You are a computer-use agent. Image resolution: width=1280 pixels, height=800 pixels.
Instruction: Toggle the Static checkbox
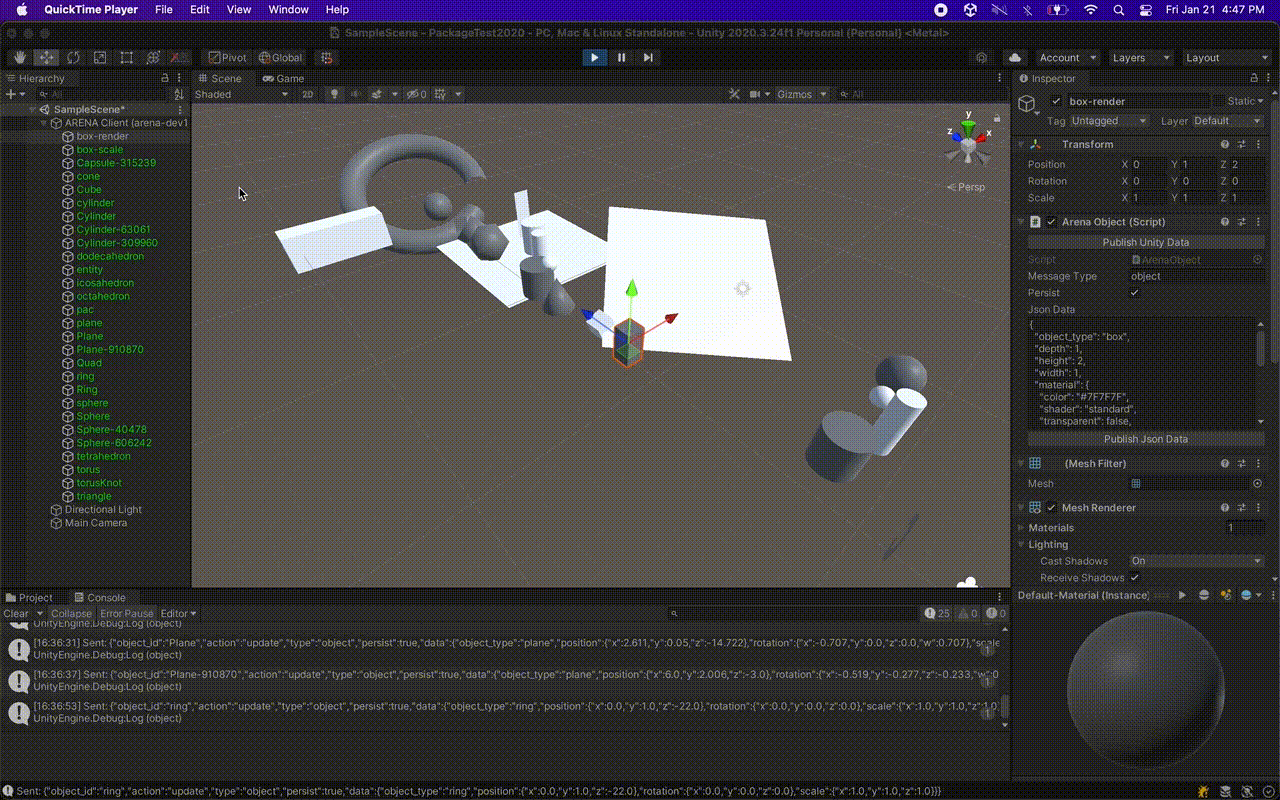point(1221,101)
